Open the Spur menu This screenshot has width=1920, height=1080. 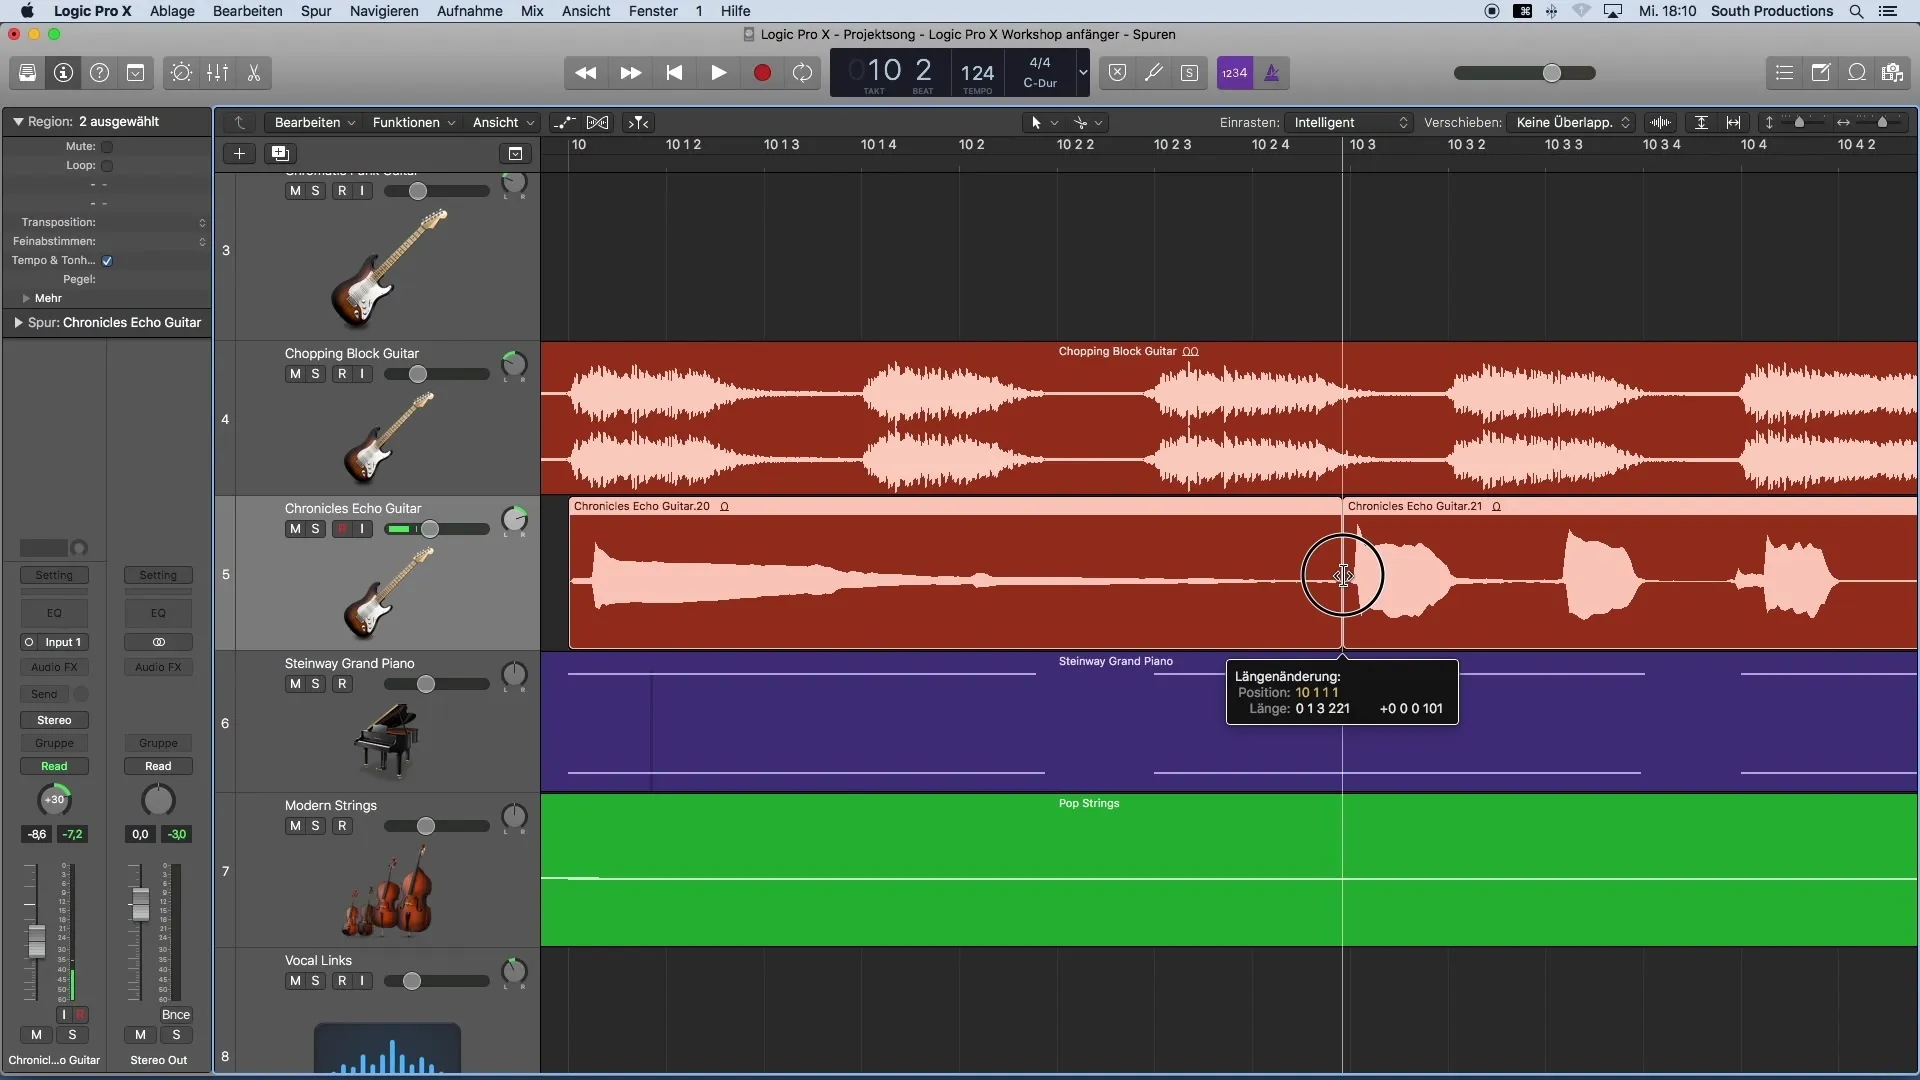[x=316, y=11]
